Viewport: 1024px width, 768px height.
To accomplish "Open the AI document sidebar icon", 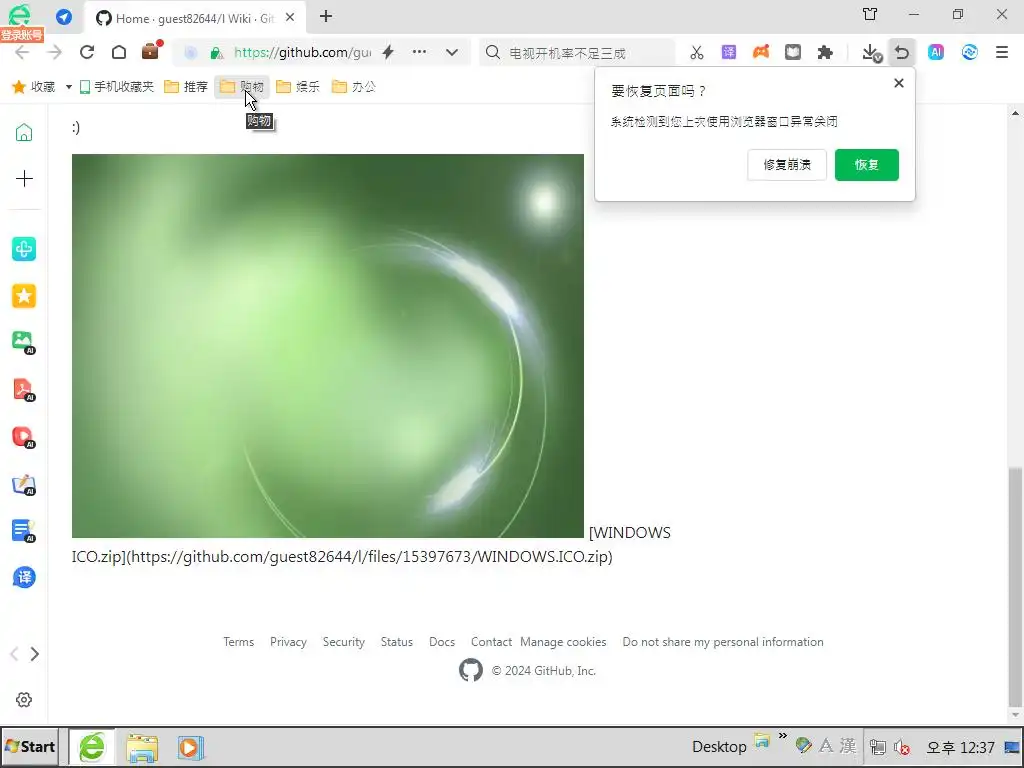I will (24, 531).
